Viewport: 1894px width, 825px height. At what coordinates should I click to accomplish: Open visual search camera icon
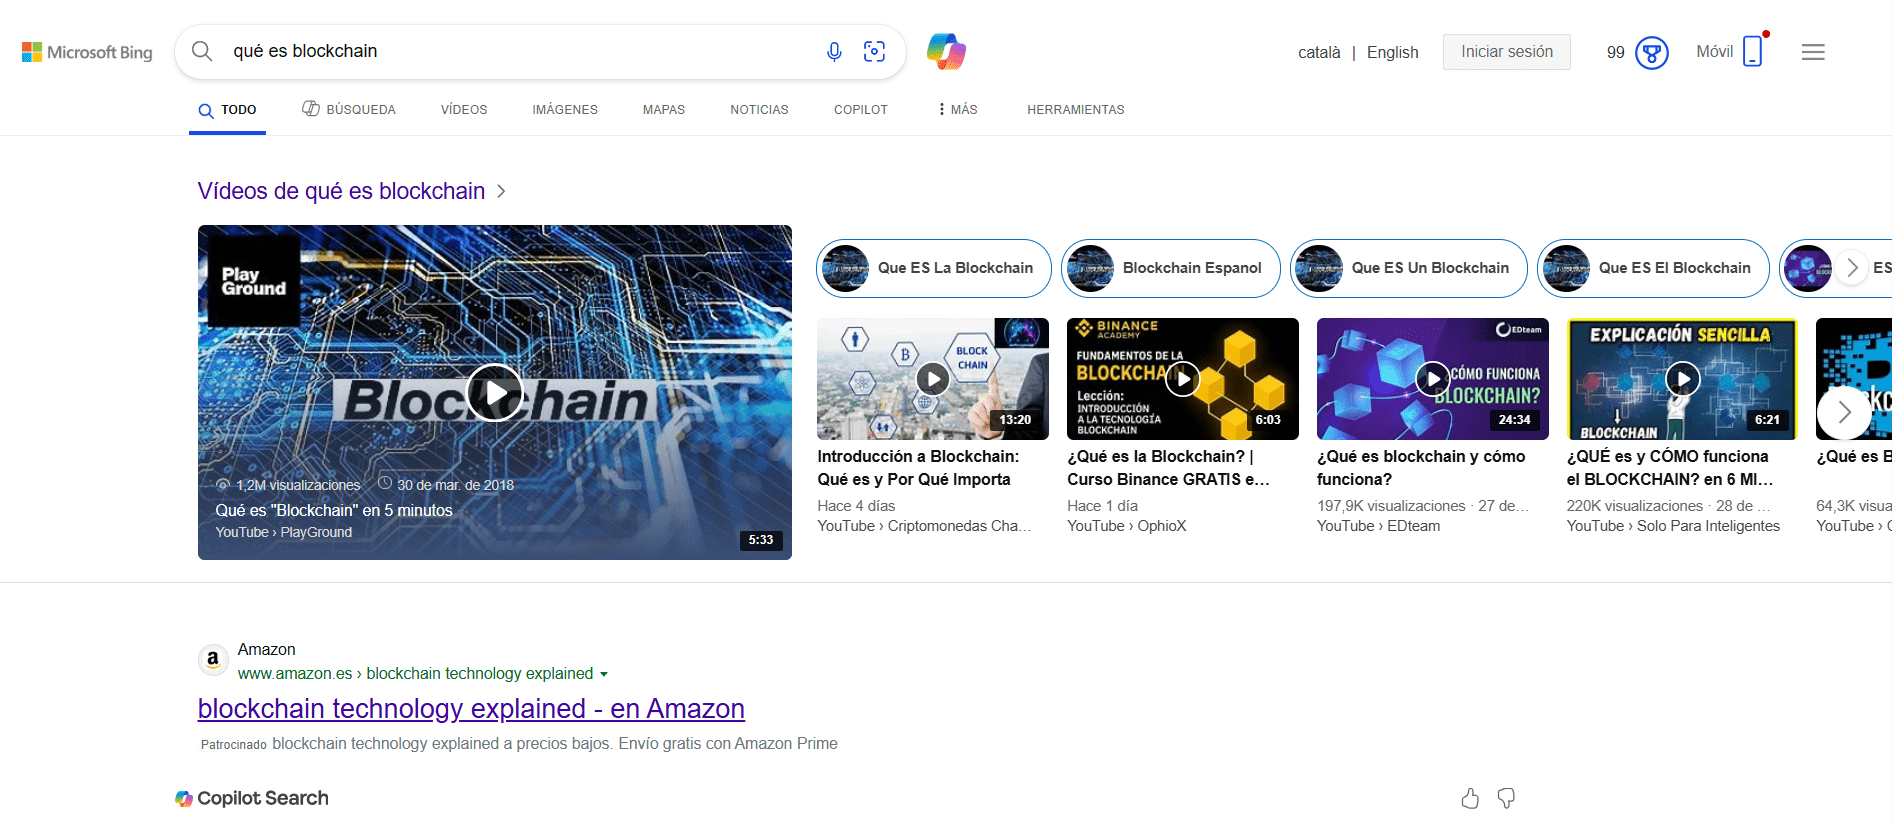[874, 52]
